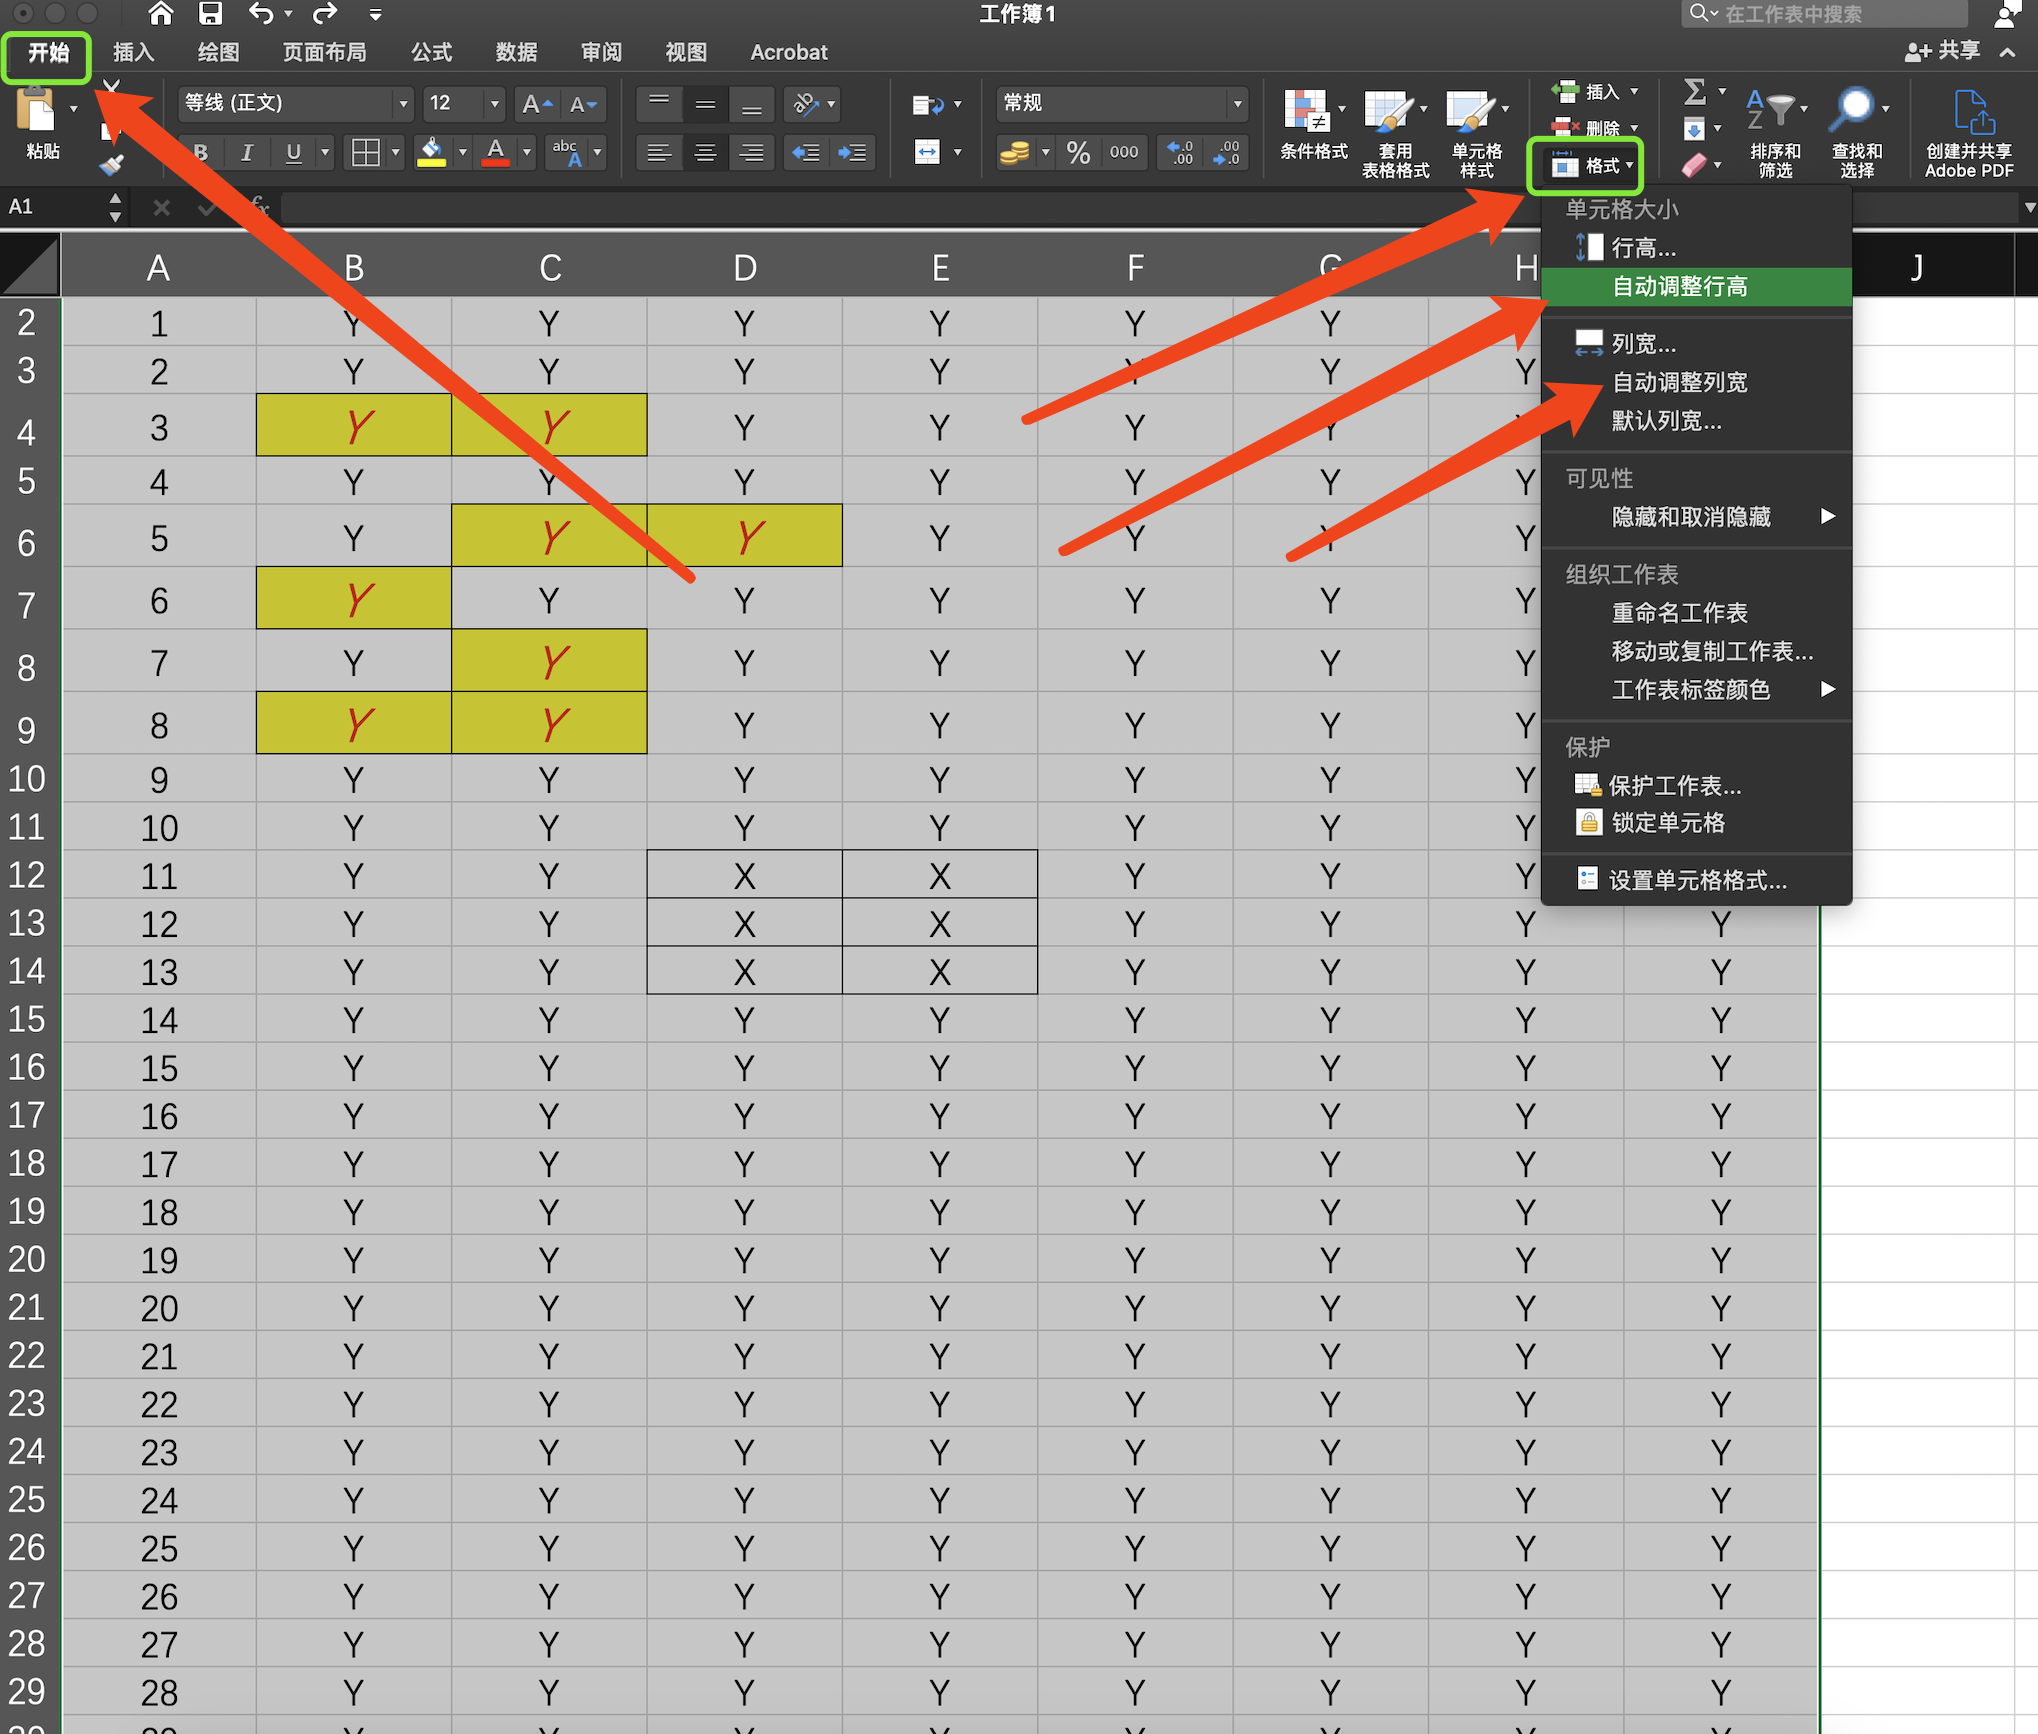
Task: Open the font size dropdown
Action: [x=495, y=104]
